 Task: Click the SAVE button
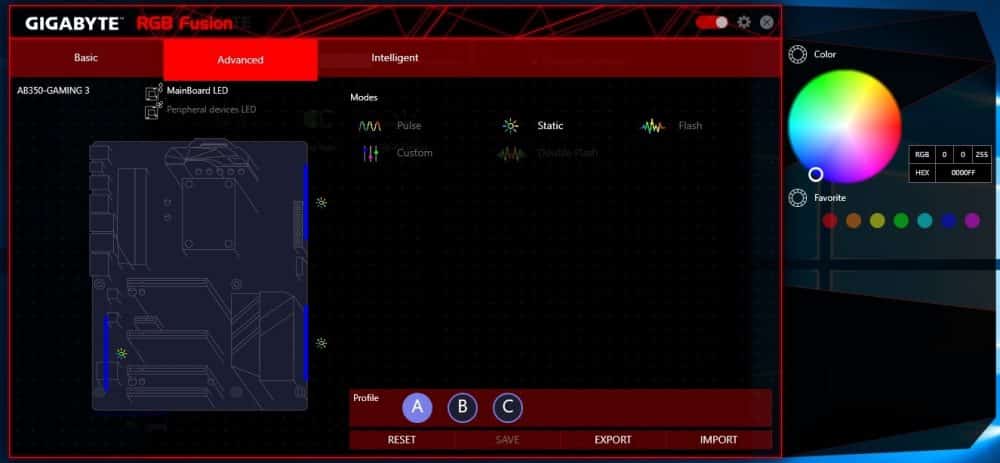[508, 440]
